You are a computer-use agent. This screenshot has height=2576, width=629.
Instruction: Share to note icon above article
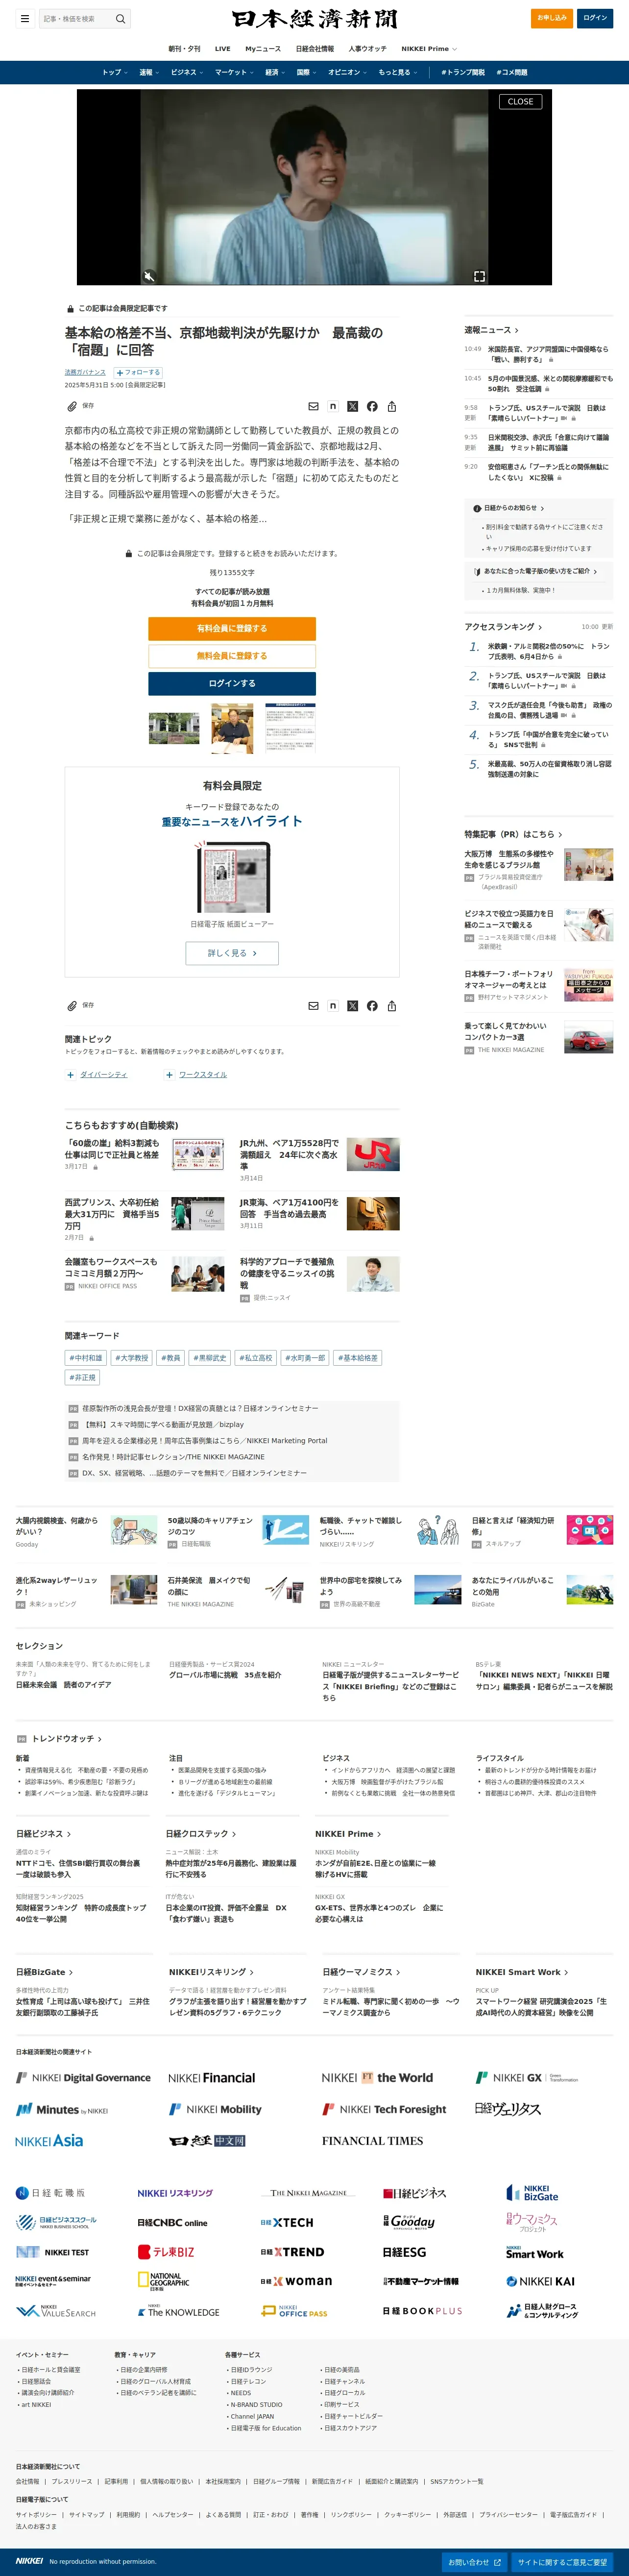pos(333,406)
